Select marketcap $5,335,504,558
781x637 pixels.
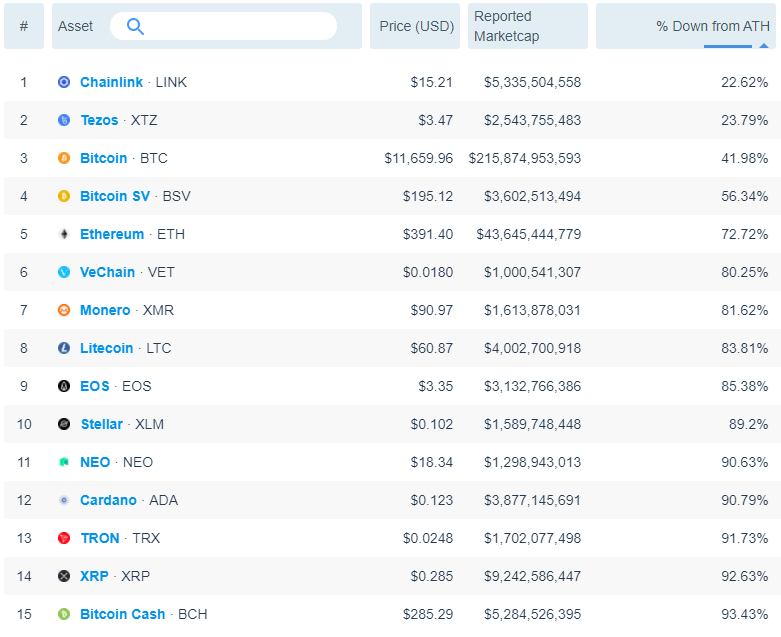(532, 82)
